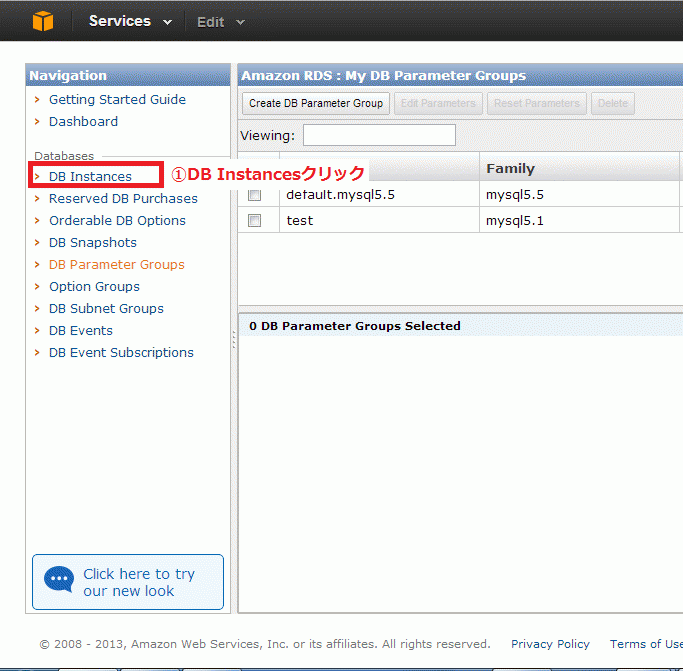Go to DB Subnet Groups
The width and height of the screenshot is (683, 671).
point(106,308)
